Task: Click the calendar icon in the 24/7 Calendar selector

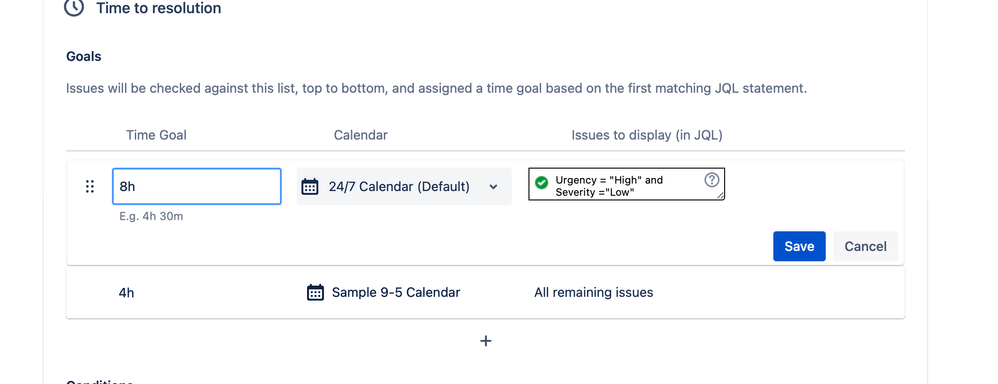Action: (x=309, y=187)
